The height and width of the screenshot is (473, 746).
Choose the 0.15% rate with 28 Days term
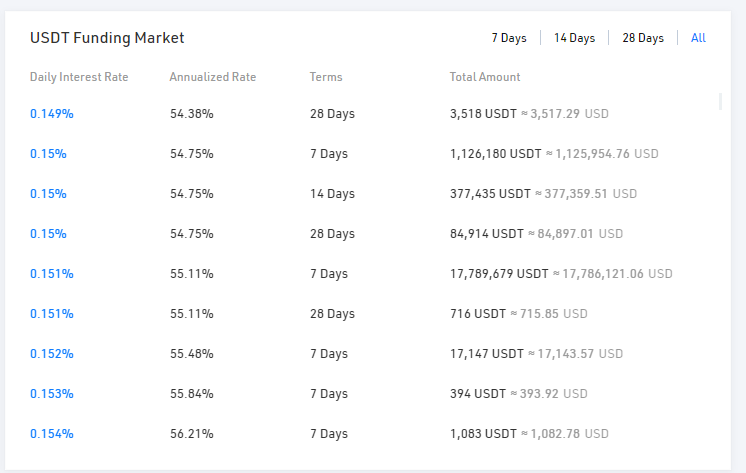point(48,234)
